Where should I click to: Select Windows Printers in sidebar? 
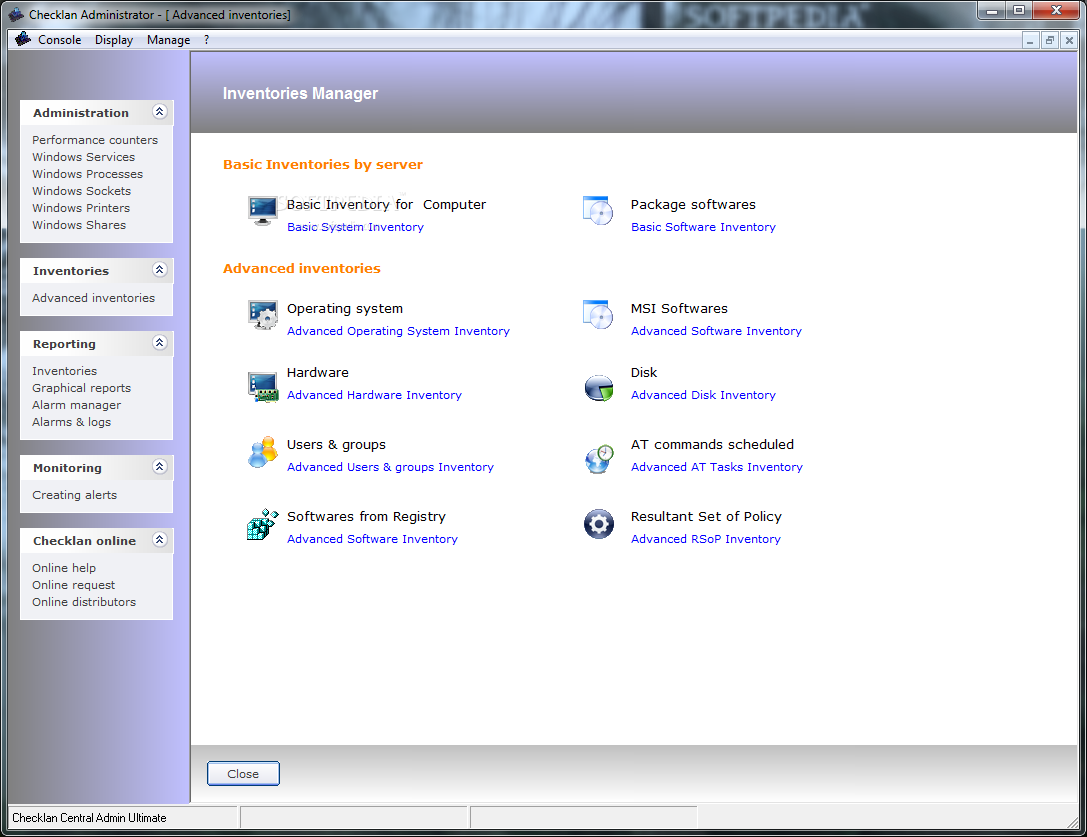81,207
